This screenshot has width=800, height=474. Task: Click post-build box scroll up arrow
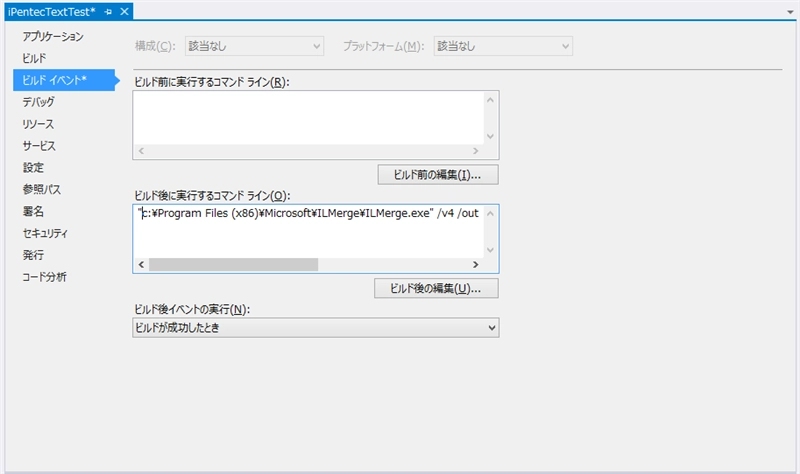pyautogui.click(x=490, y=213)
